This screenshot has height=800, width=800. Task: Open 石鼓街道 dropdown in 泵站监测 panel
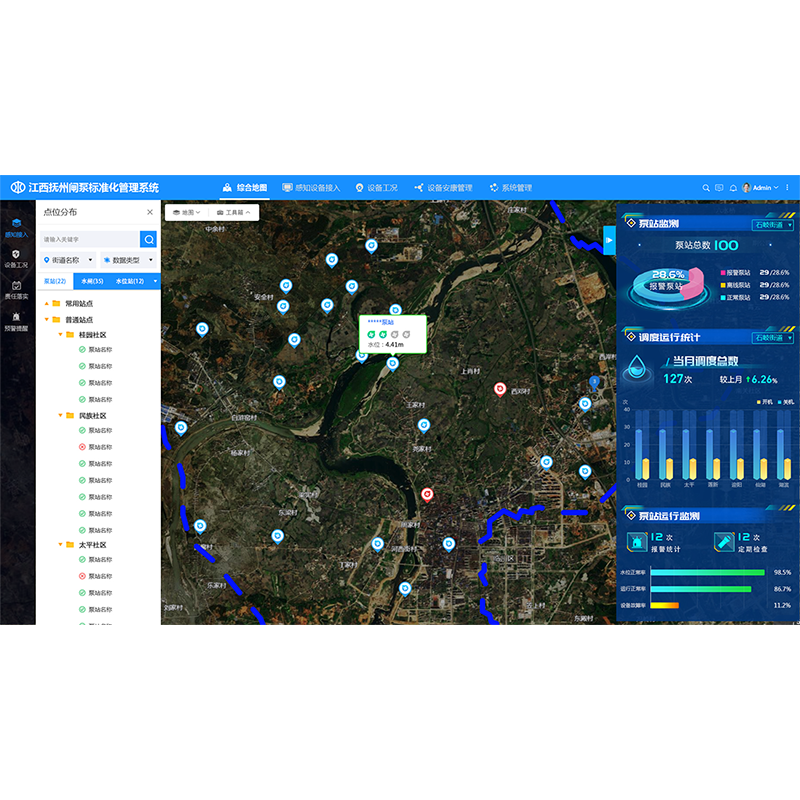(x=772, y=225)
